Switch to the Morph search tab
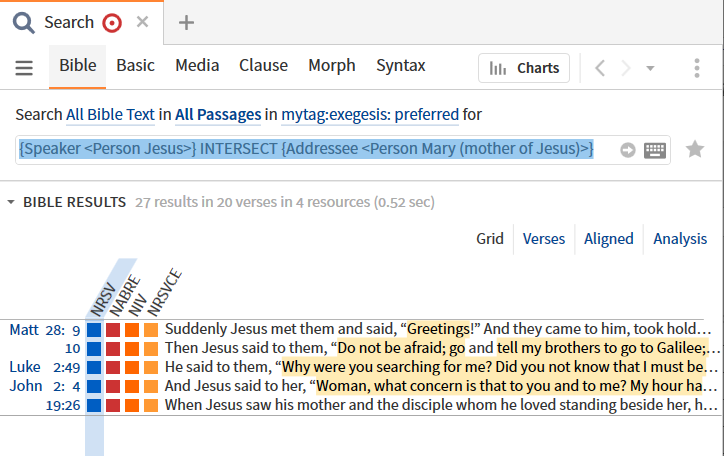Image resolution: width=724 pixels, height=456 pixels. coord(332,66)
